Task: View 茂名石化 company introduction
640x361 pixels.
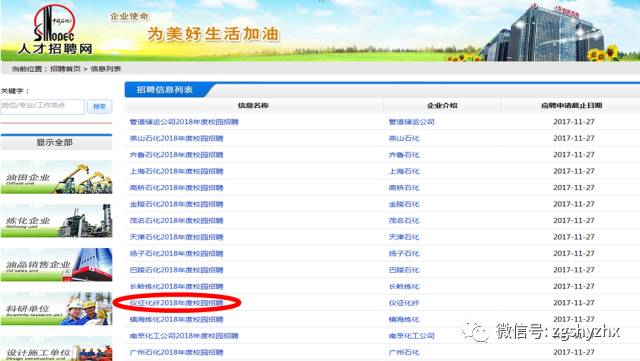Action: click(404, 221)
